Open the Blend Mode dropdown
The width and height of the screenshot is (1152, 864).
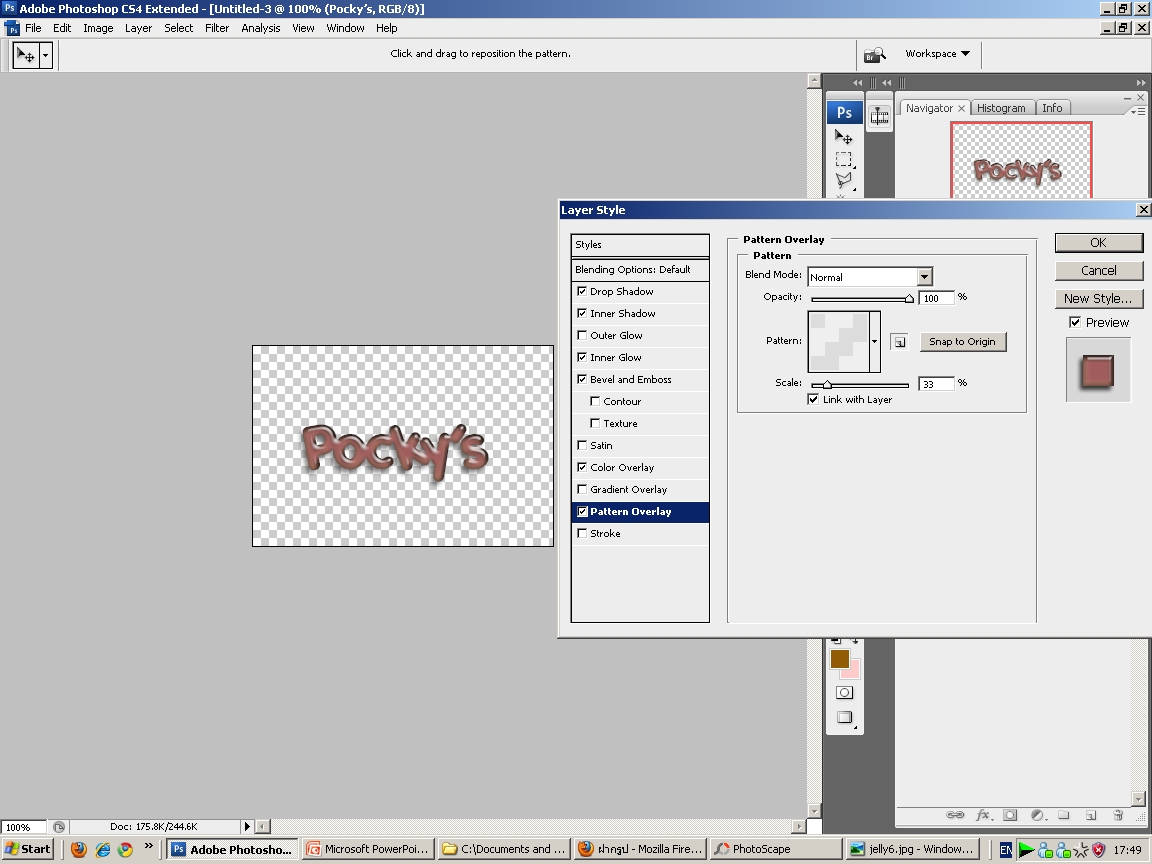924,277
